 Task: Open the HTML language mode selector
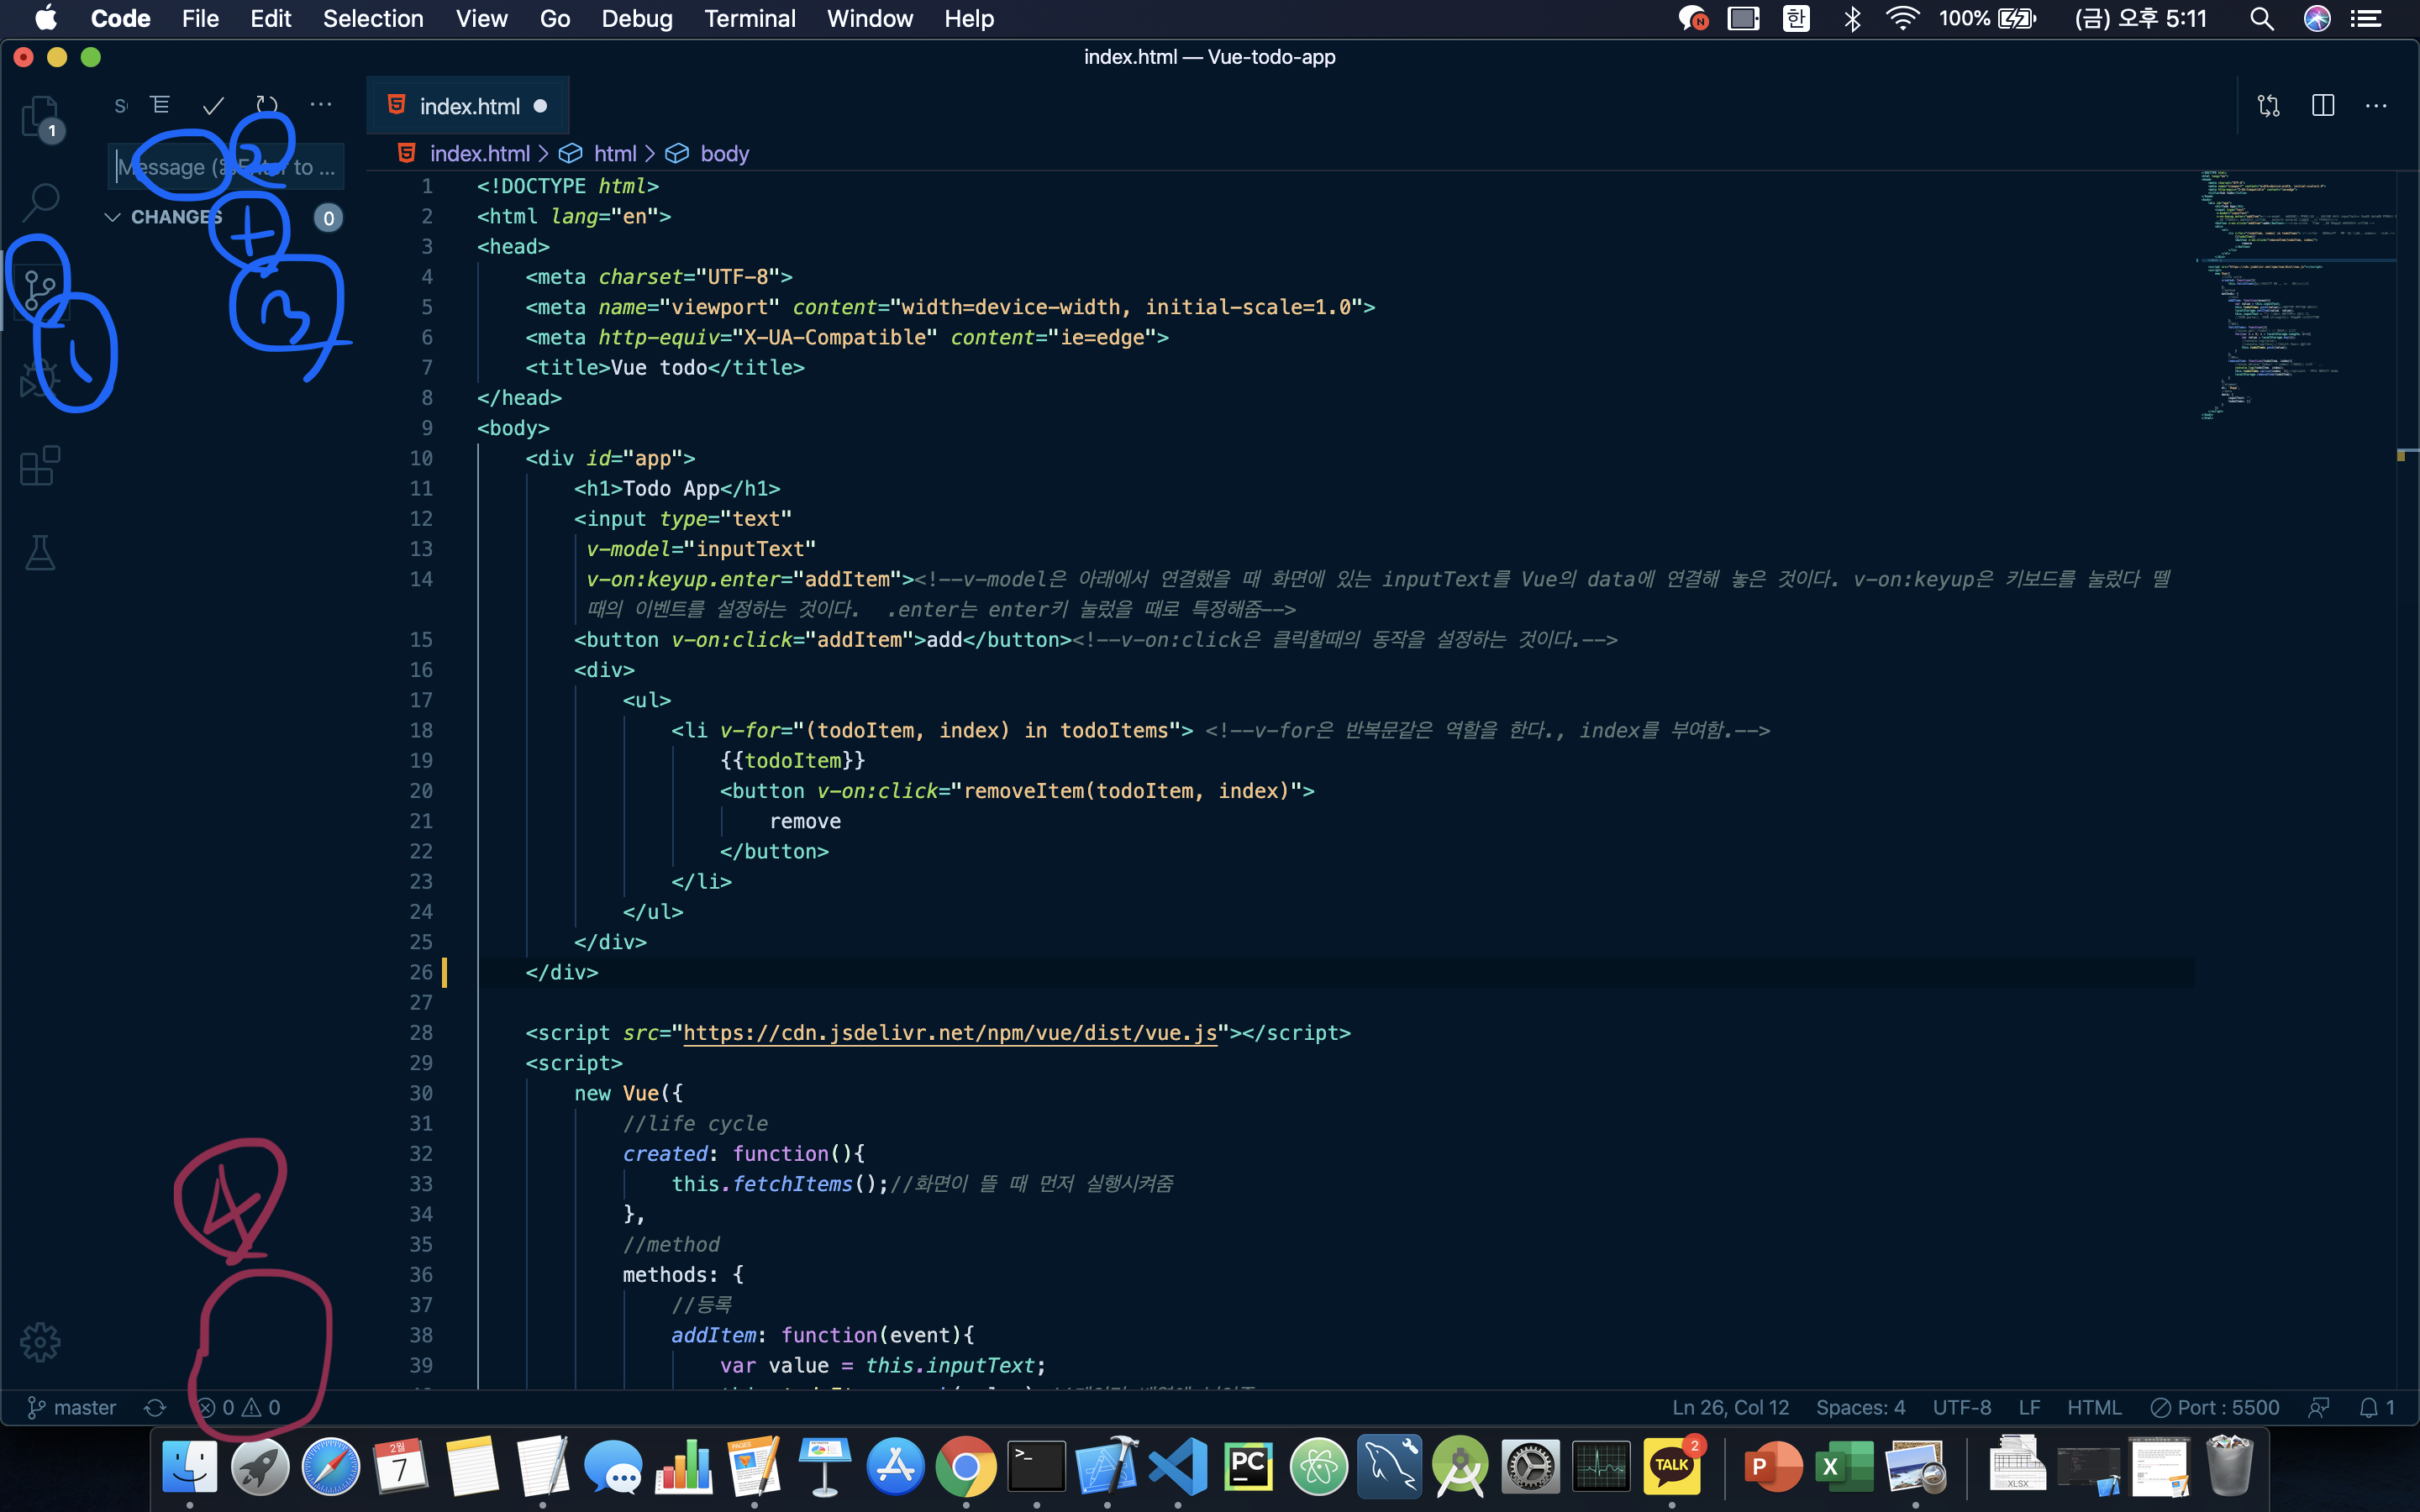click(x=2093, y=1407)
